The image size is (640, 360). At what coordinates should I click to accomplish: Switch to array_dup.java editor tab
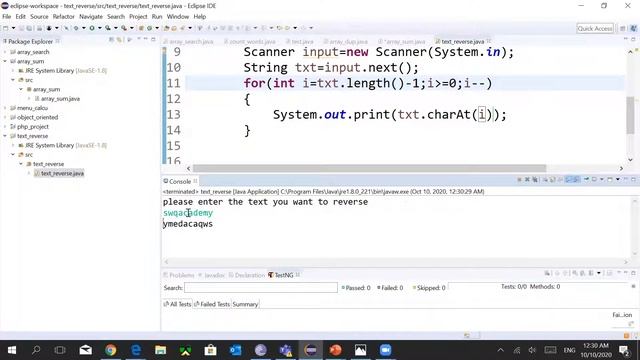pyautogui.click(x=346, y=42)
